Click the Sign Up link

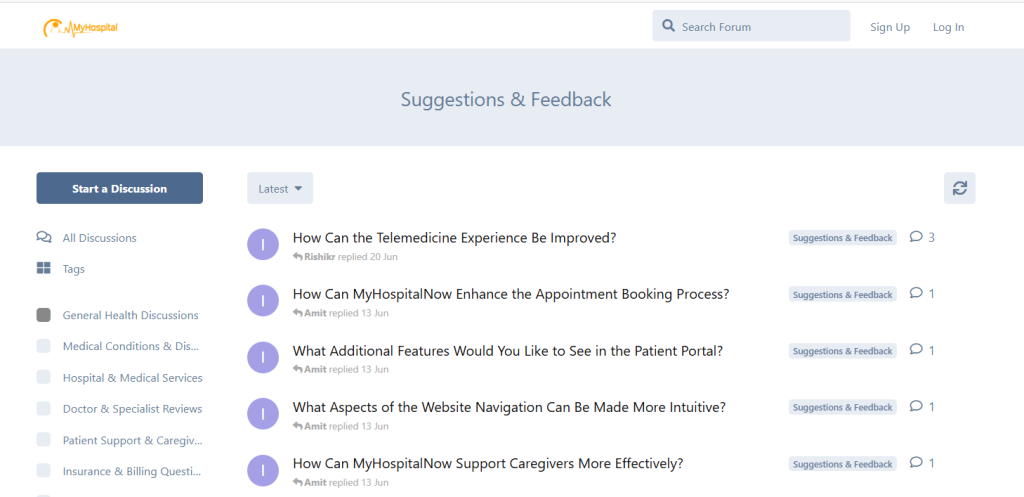(x=889, y=27)
